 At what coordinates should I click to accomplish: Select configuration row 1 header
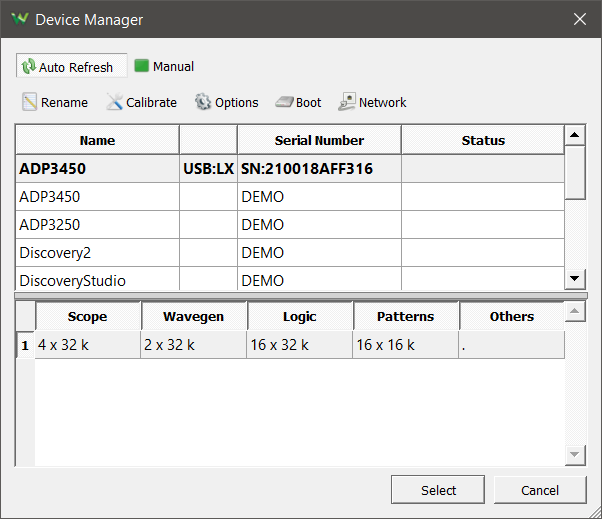point(25,345)
